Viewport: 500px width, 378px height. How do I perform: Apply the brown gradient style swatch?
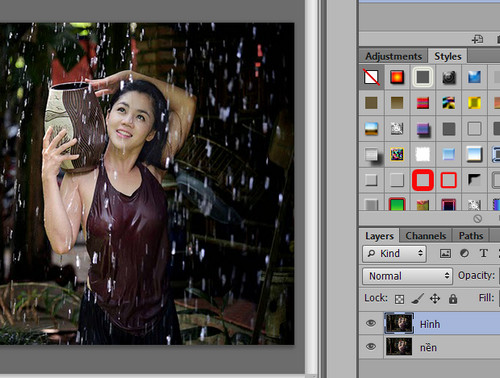(397, 103)
